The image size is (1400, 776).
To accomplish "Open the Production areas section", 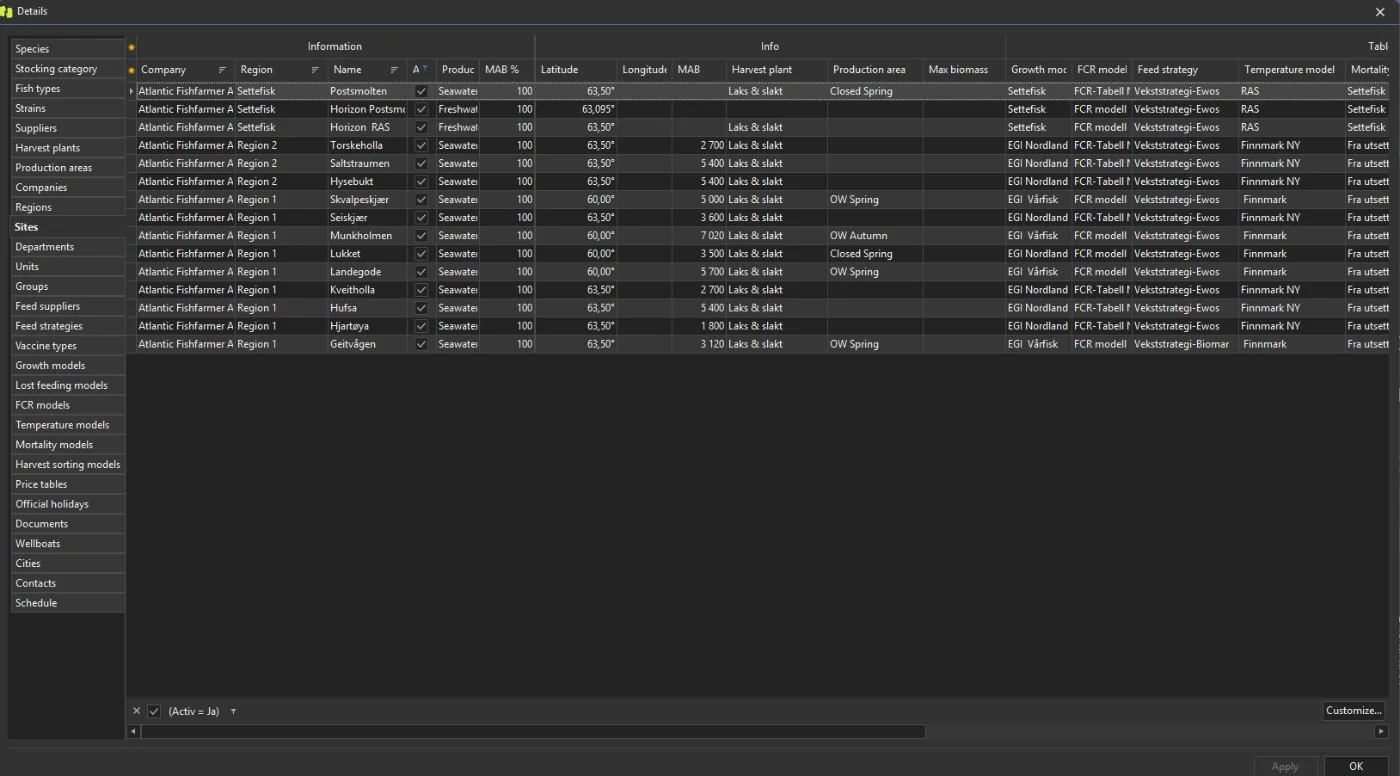I will click(67, 168).
